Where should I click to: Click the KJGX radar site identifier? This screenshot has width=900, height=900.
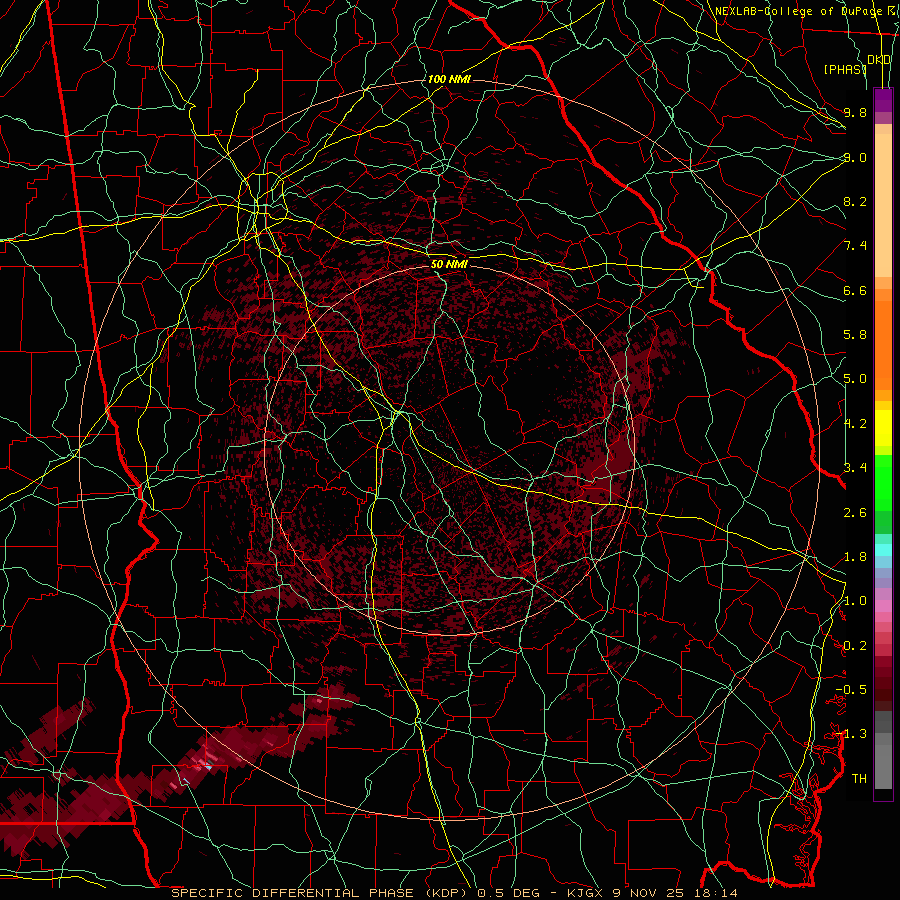(584, 893)
